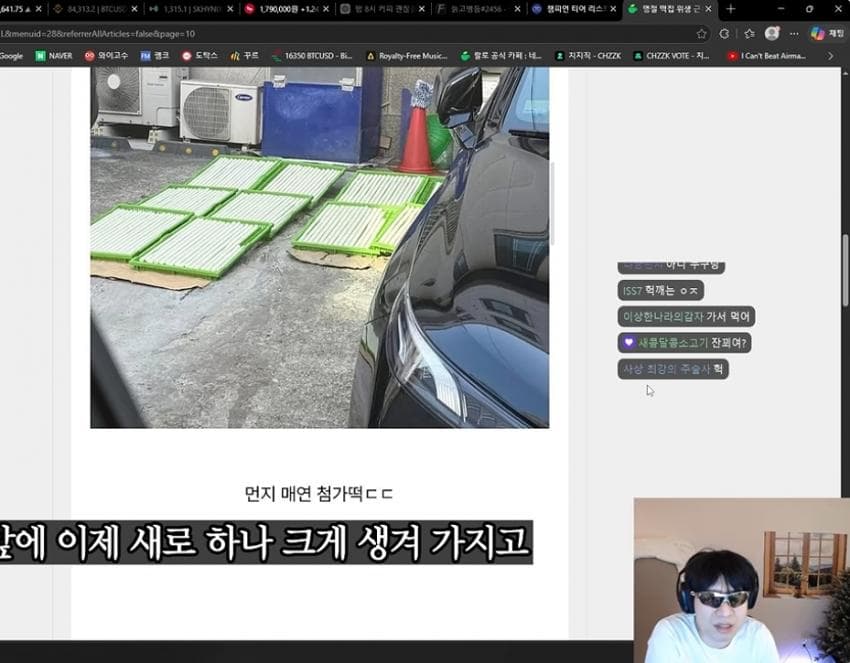Image resolution: width=850 pixels, height=663 pixels.
Task: Open the favorites list icon
Action: (x=749, y=34)
